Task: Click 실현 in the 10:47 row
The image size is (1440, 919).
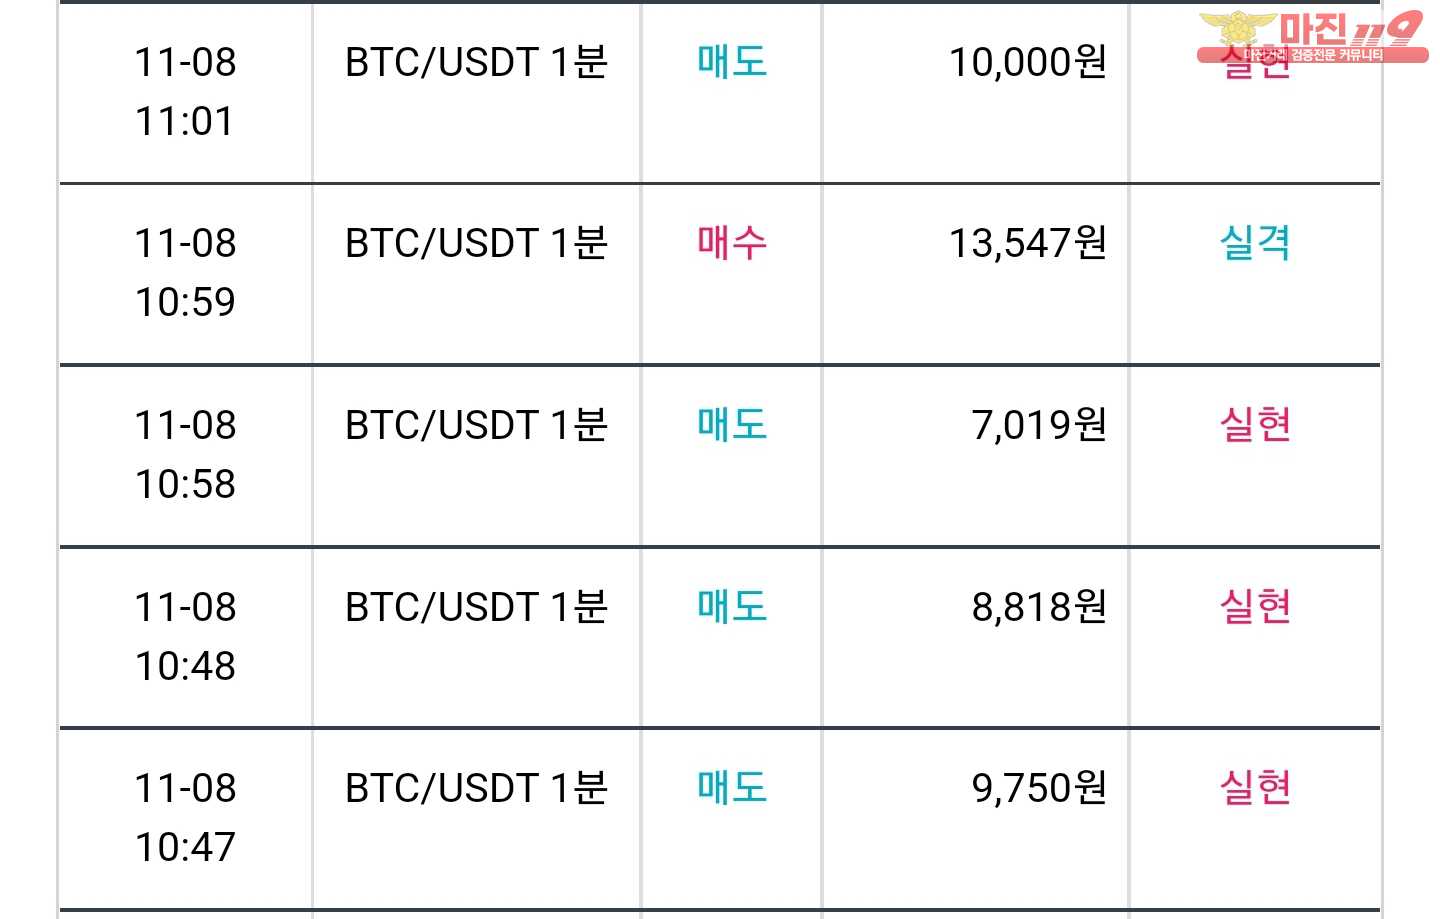Action: (x=1255, y=788)
